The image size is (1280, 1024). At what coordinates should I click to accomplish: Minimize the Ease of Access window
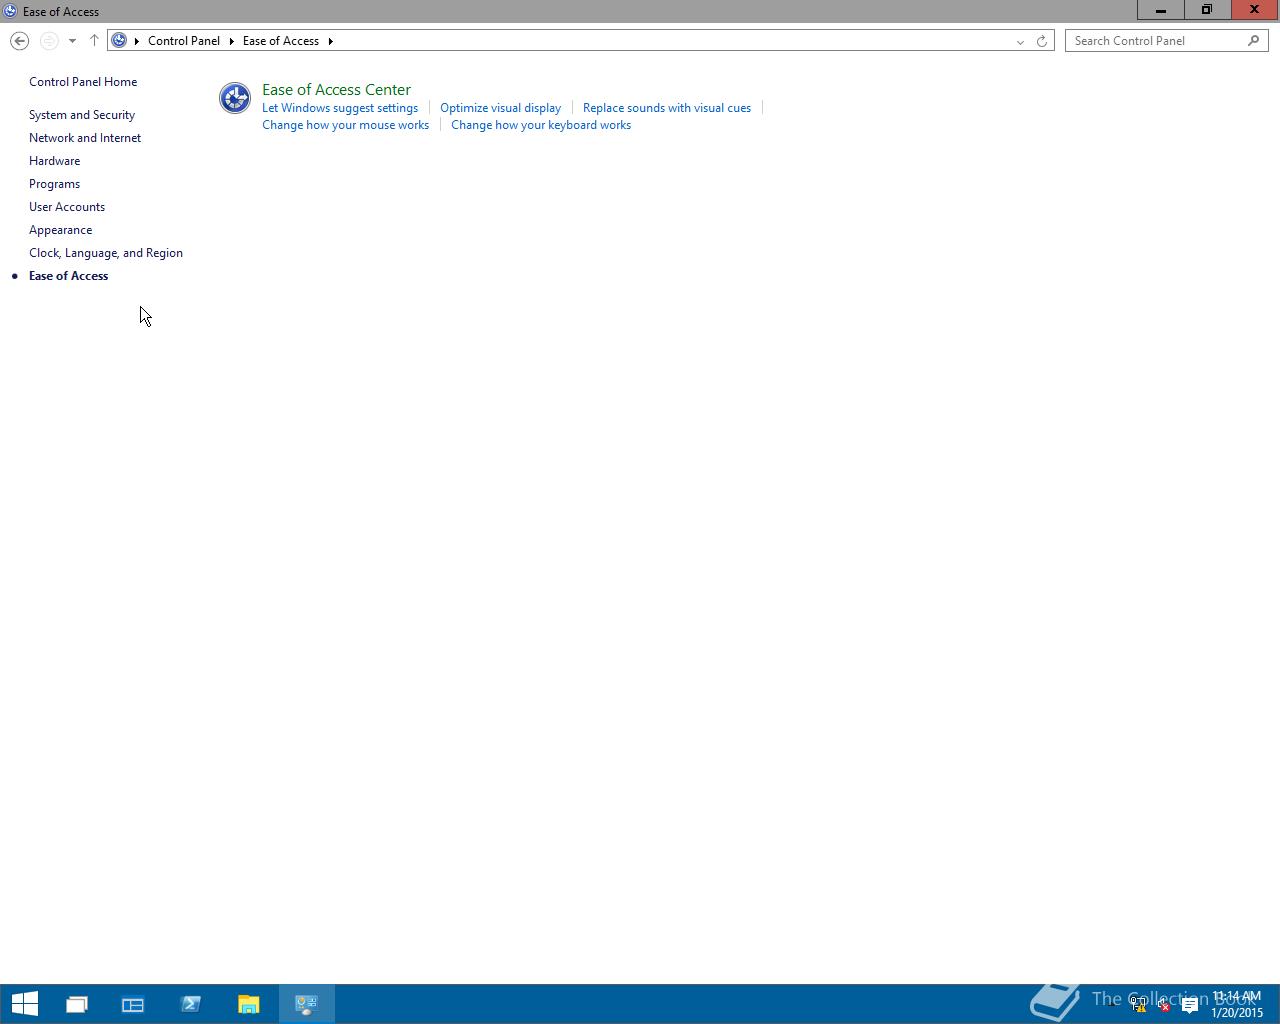[x=1161, y=10]
